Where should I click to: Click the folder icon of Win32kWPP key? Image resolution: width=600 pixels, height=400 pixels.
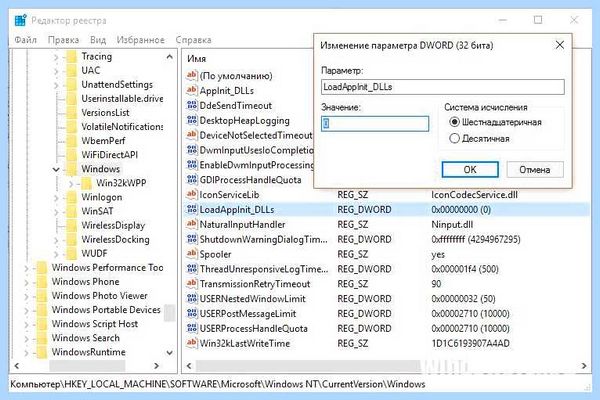click(x=86, y=183)
